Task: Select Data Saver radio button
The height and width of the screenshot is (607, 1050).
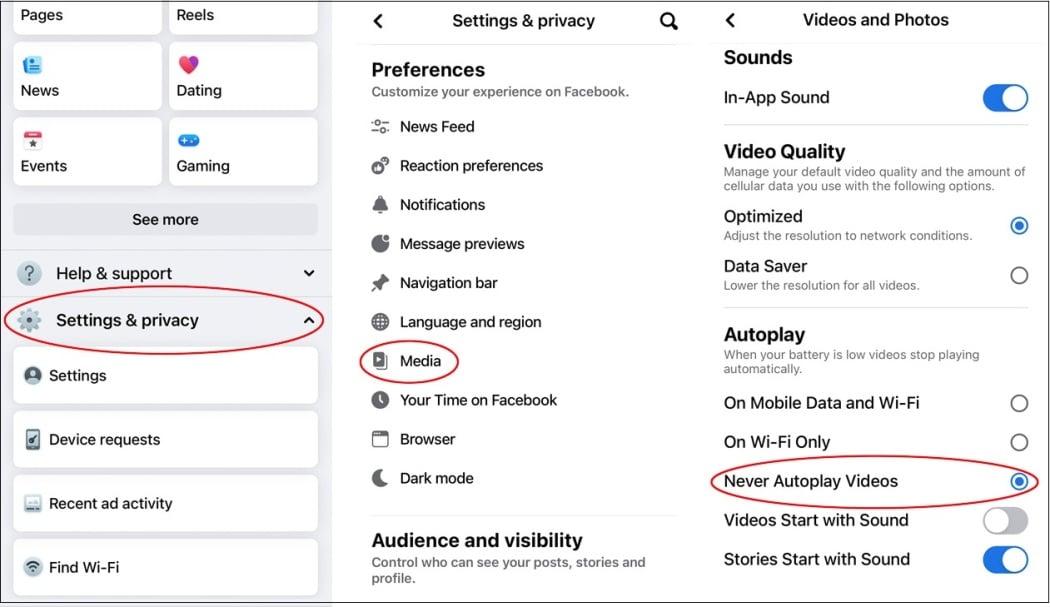Action: pos(1019,275)
